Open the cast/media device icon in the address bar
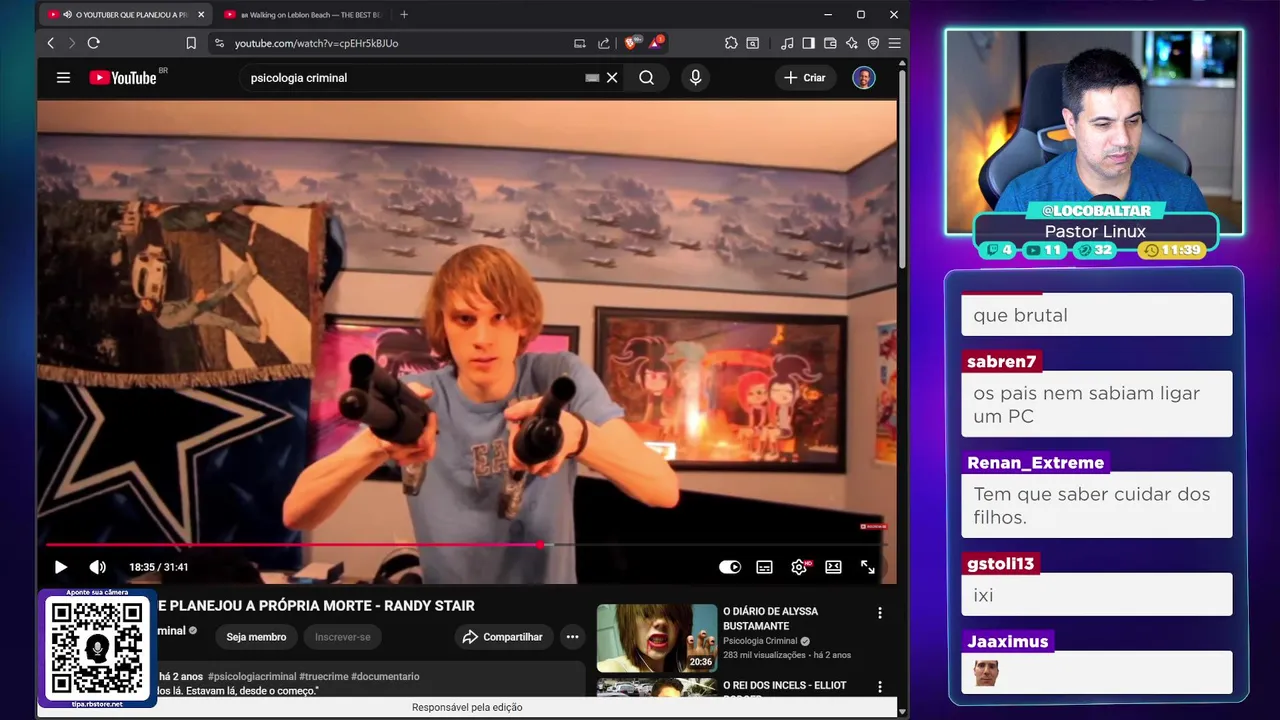 [x=579, y=43]
